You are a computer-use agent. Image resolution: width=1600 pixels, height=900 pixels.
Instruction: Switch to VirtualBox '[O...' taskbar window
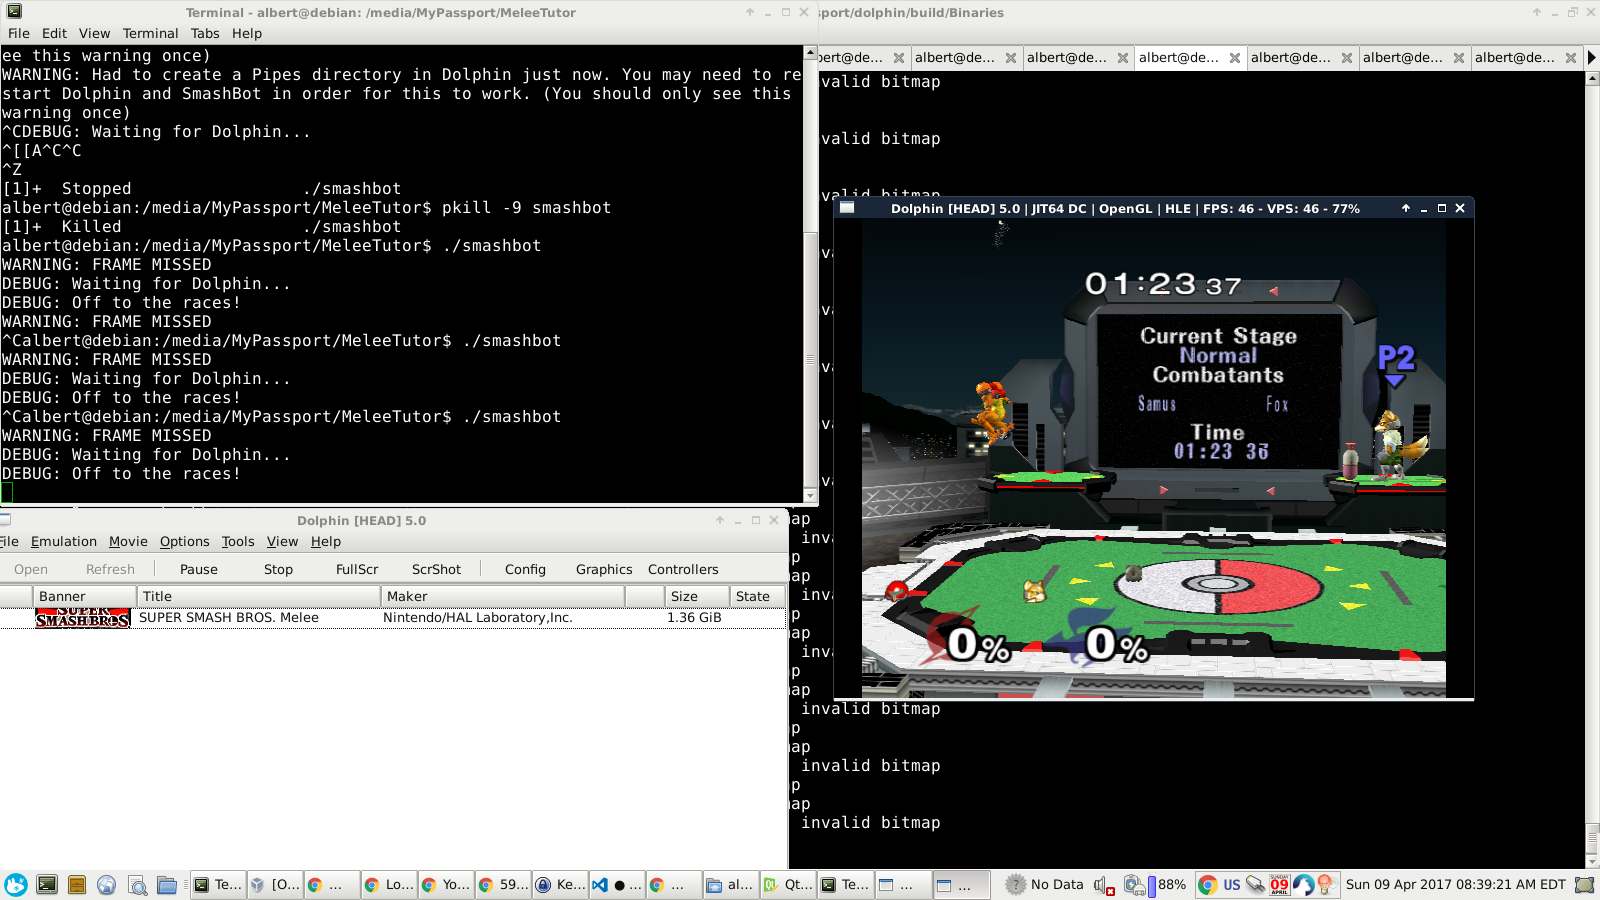click(x=275, y=885)
